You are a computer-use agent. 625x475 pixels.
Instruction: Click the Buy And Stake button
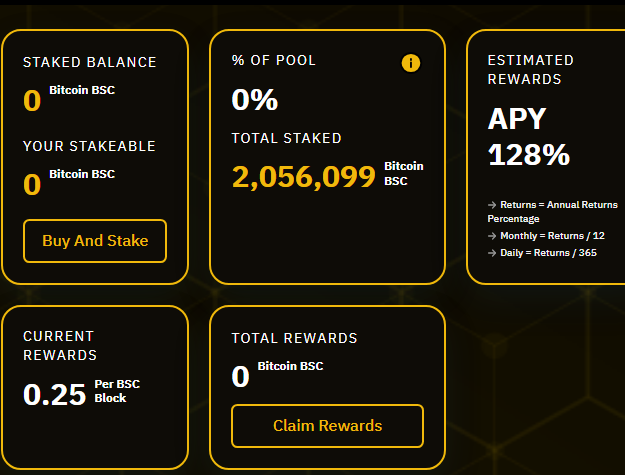pyautogui.click(x=95, y=241)
